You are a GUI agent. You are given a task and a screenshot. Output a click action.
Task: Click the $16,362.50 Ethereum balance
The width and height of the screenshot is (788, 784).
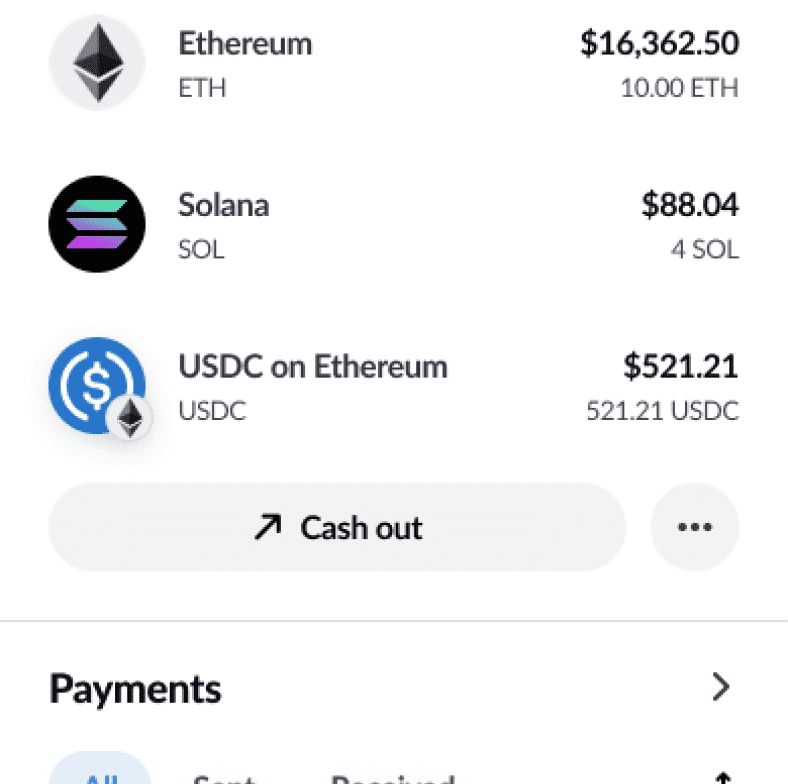tap(659, 43)
